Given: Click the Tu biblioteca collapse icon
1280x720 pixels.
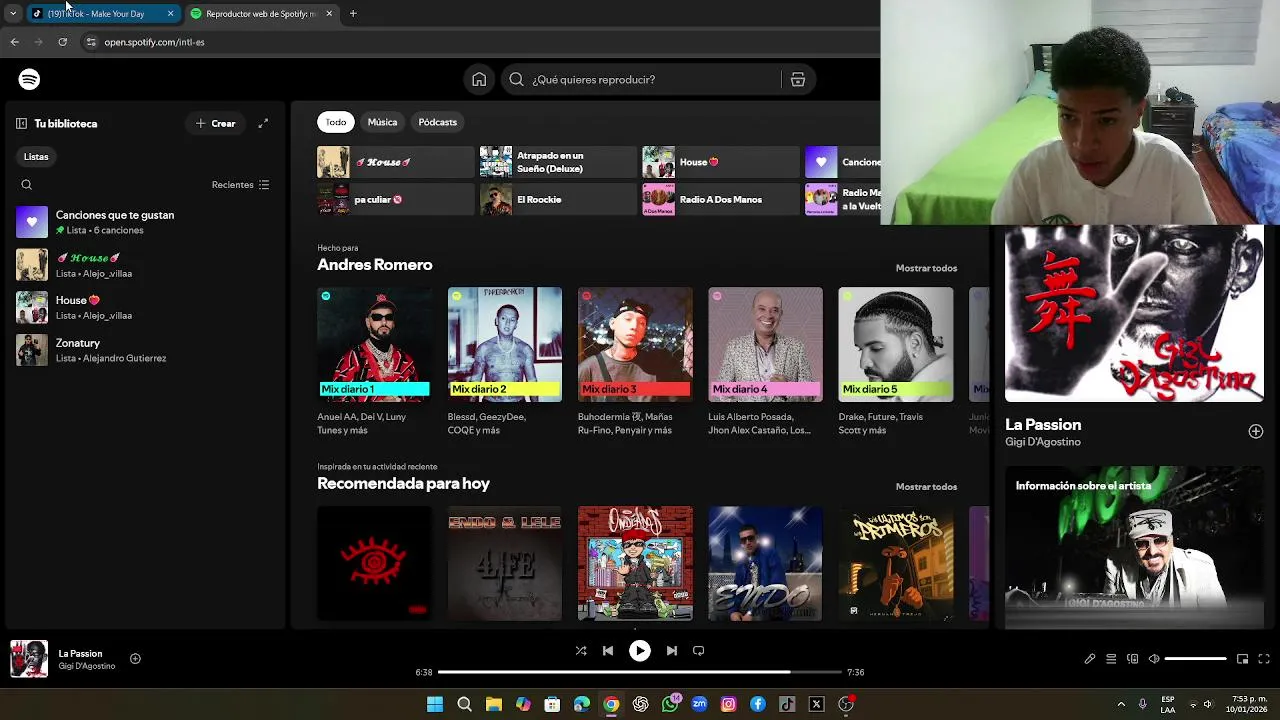Looking at the screenshot, I should tap(21, 124).
